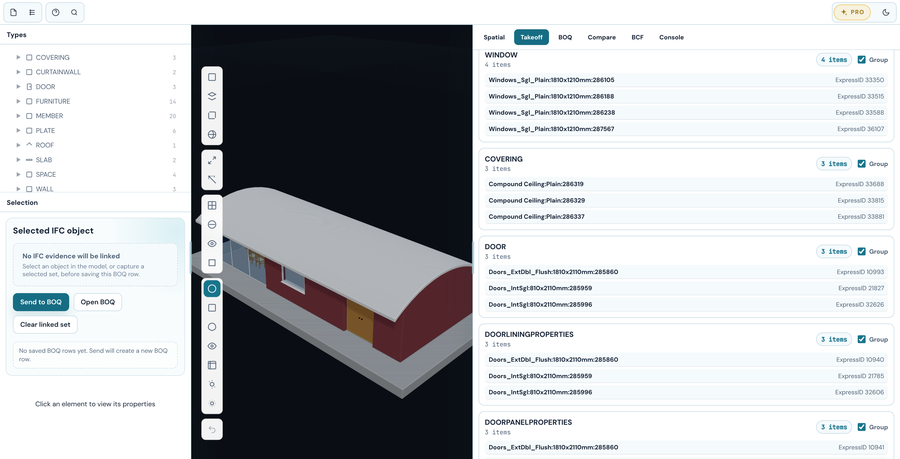Click the search magnifier icon
Screen dimensions: 900x459
[74, 12]
